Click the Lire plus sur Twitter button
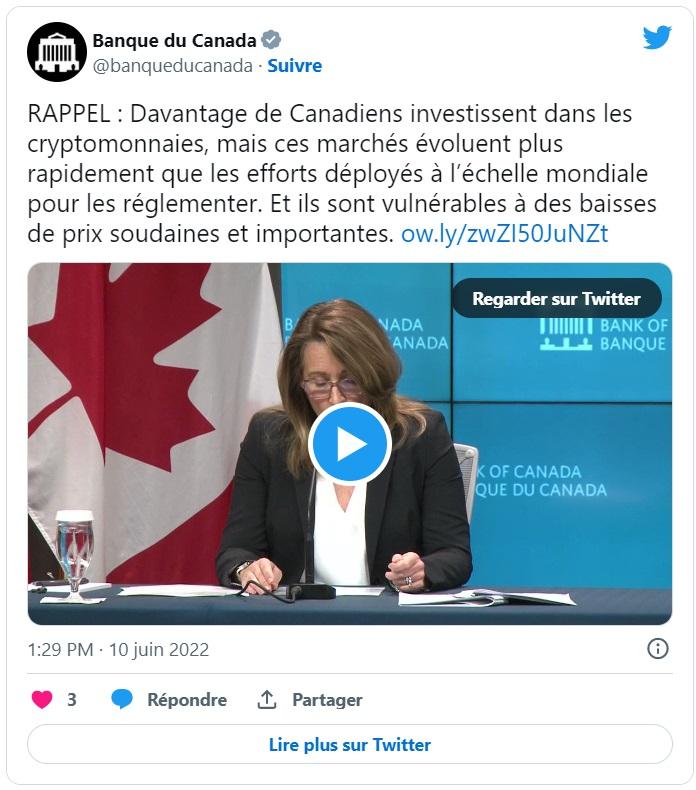The height and width of the screenshot is (790, 696). (349, 745)
